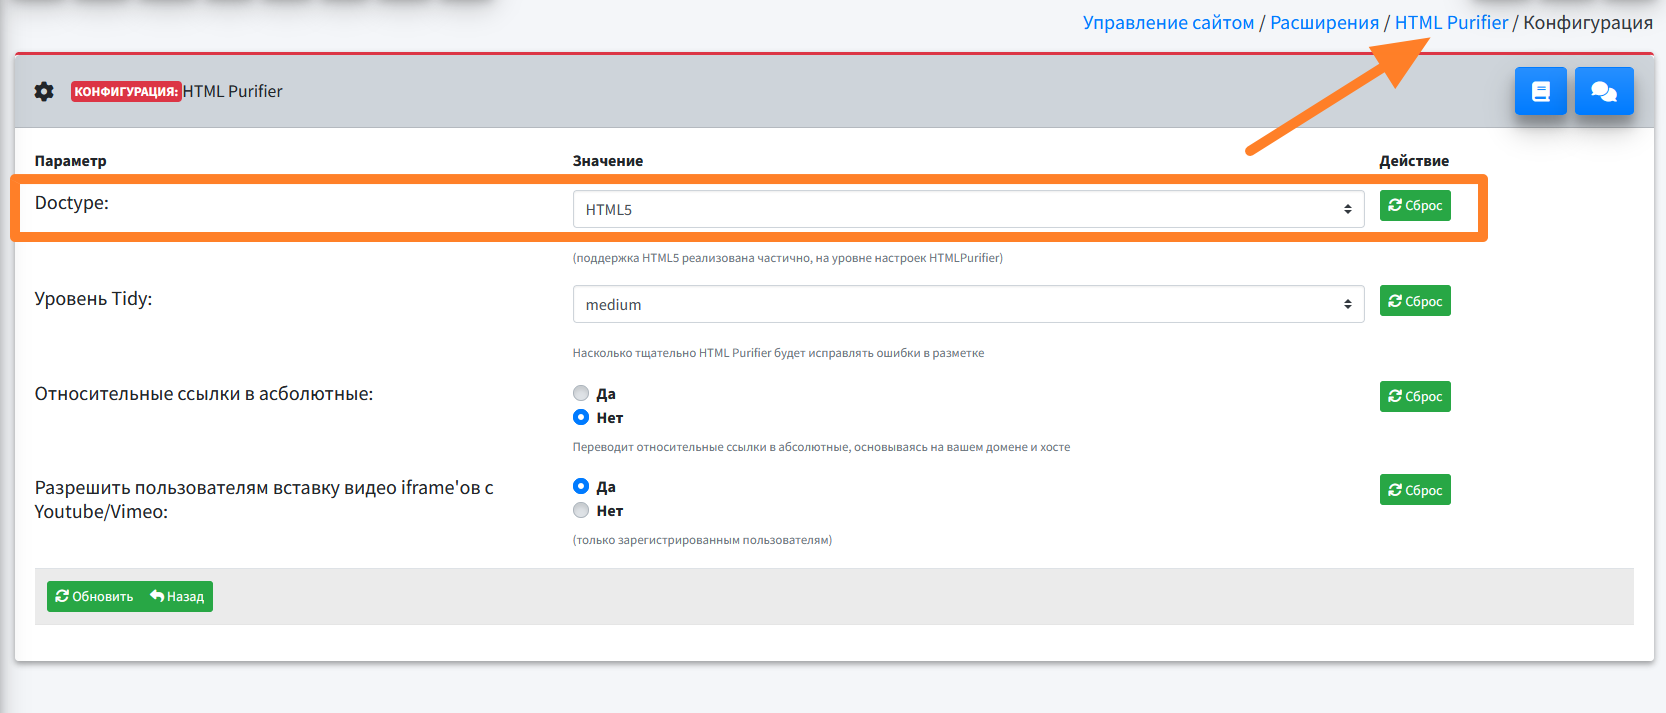Open Управление сайтом breadcrumb link
Screen dimensions: 1666x713
(1168, 22)
